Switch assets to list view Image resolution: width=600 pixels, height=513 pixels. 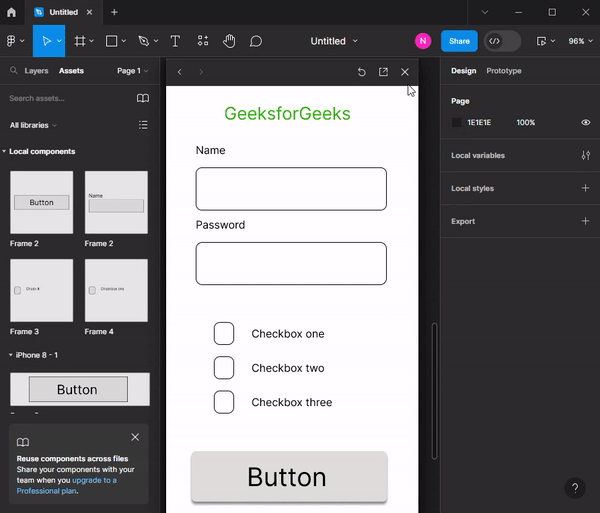click(x=143, y=125)
